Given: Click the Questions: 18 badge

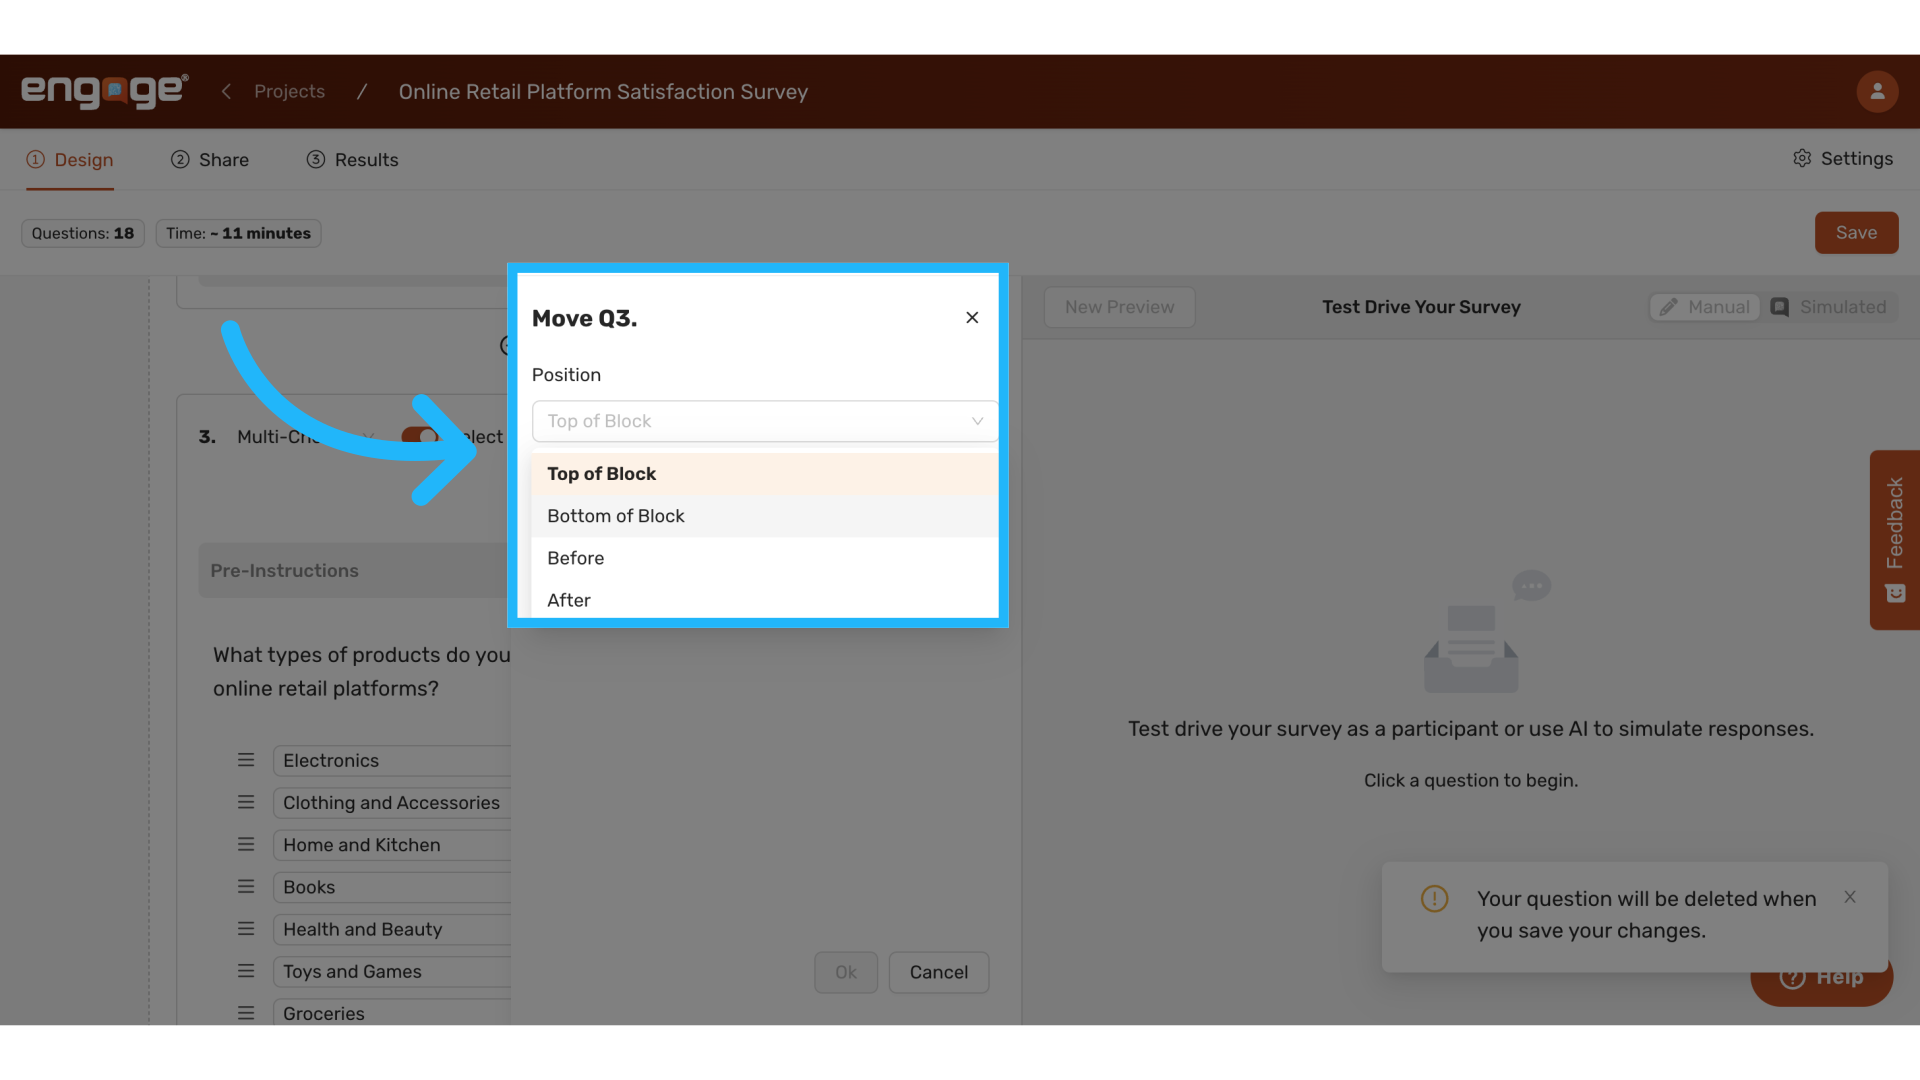Looking at the screenshot, I should click(x=83, y=233).
